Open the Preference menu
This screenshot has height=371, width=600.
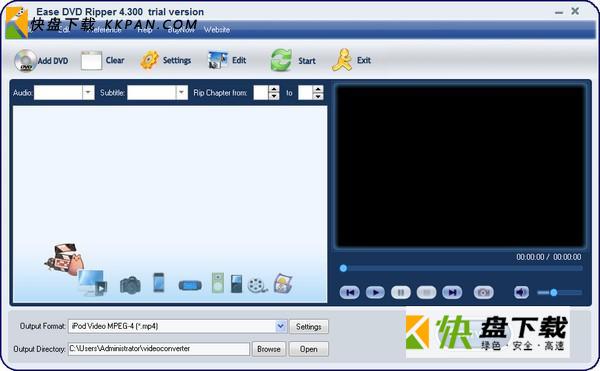pyautogui.click(x=104, y=30)
